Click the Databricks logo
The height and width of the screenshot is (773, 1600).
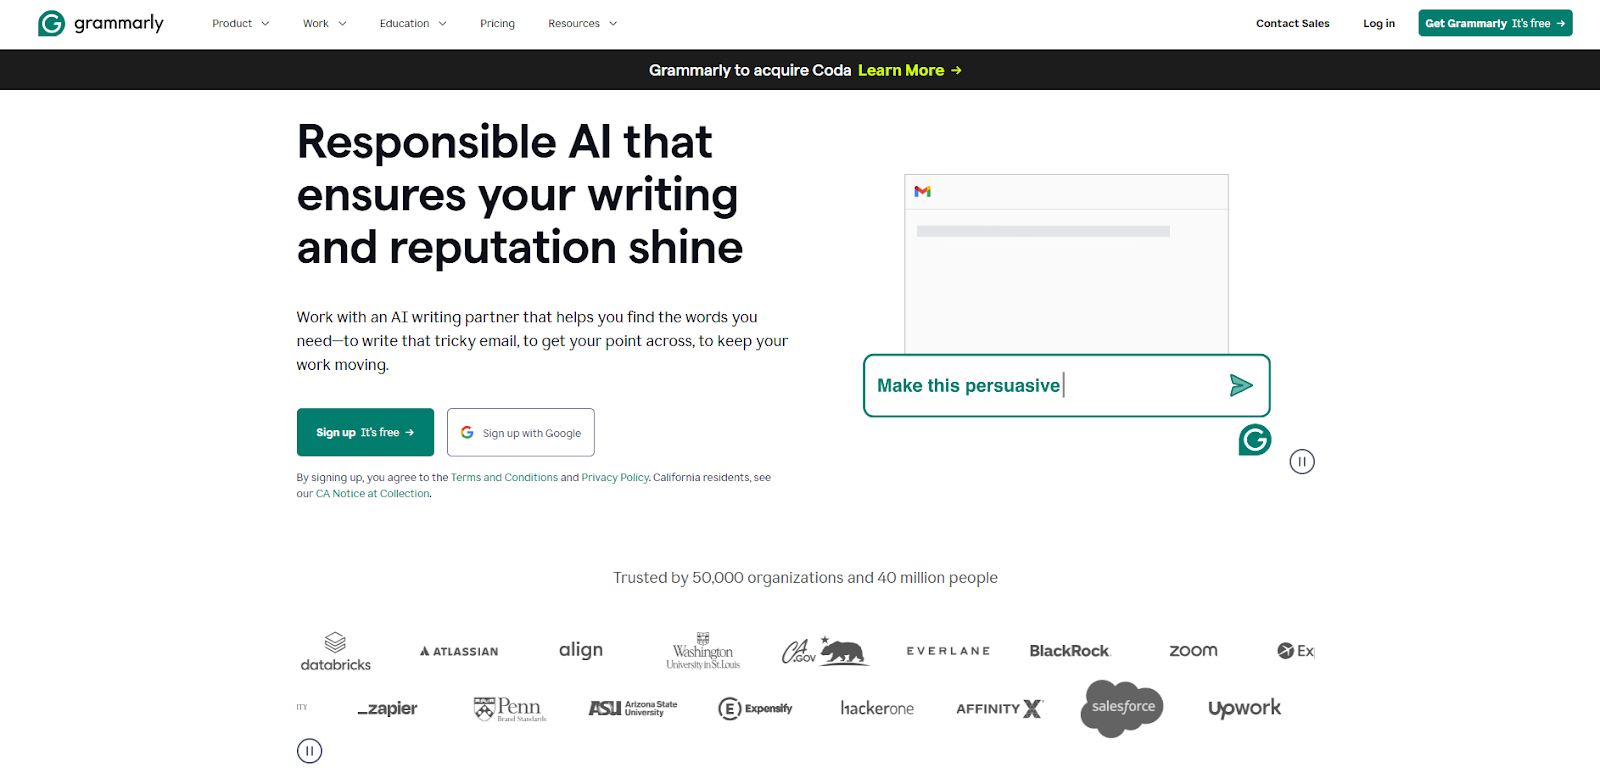coord(335,651)
